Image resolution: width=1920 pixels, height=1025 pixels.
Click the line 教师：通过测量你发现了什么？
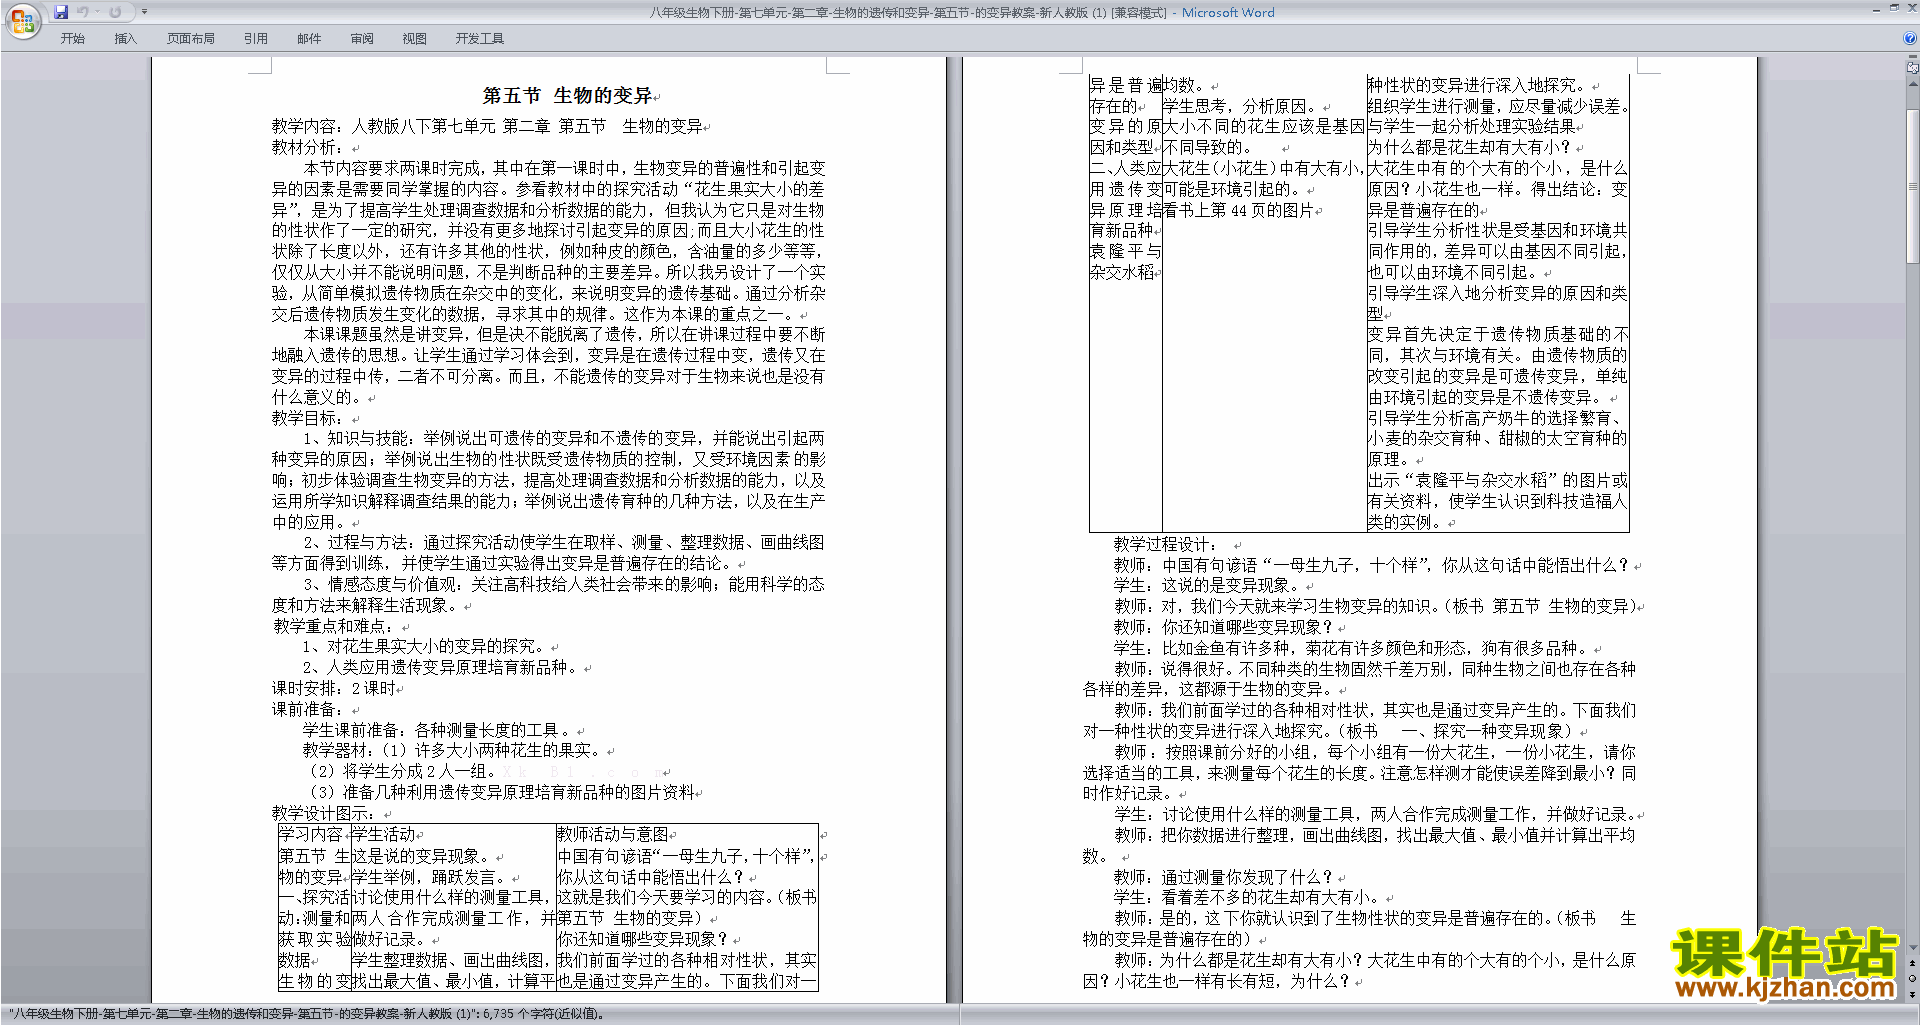click(1225, 877)
